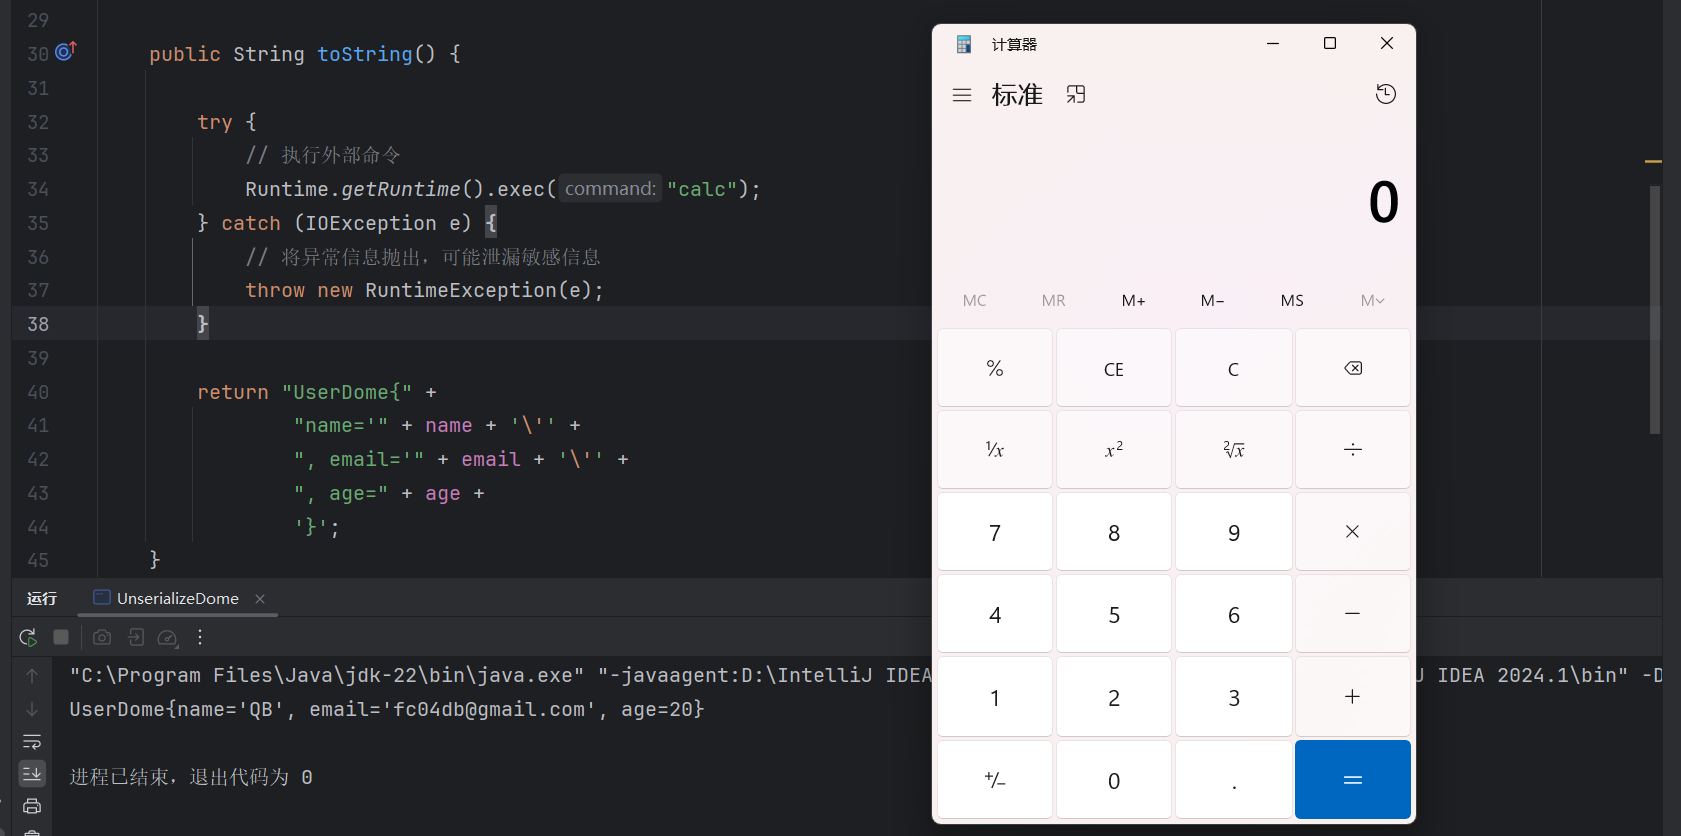Click the thread dump camera icon
Screen dimensions: 1681x836
click(102, 637)
